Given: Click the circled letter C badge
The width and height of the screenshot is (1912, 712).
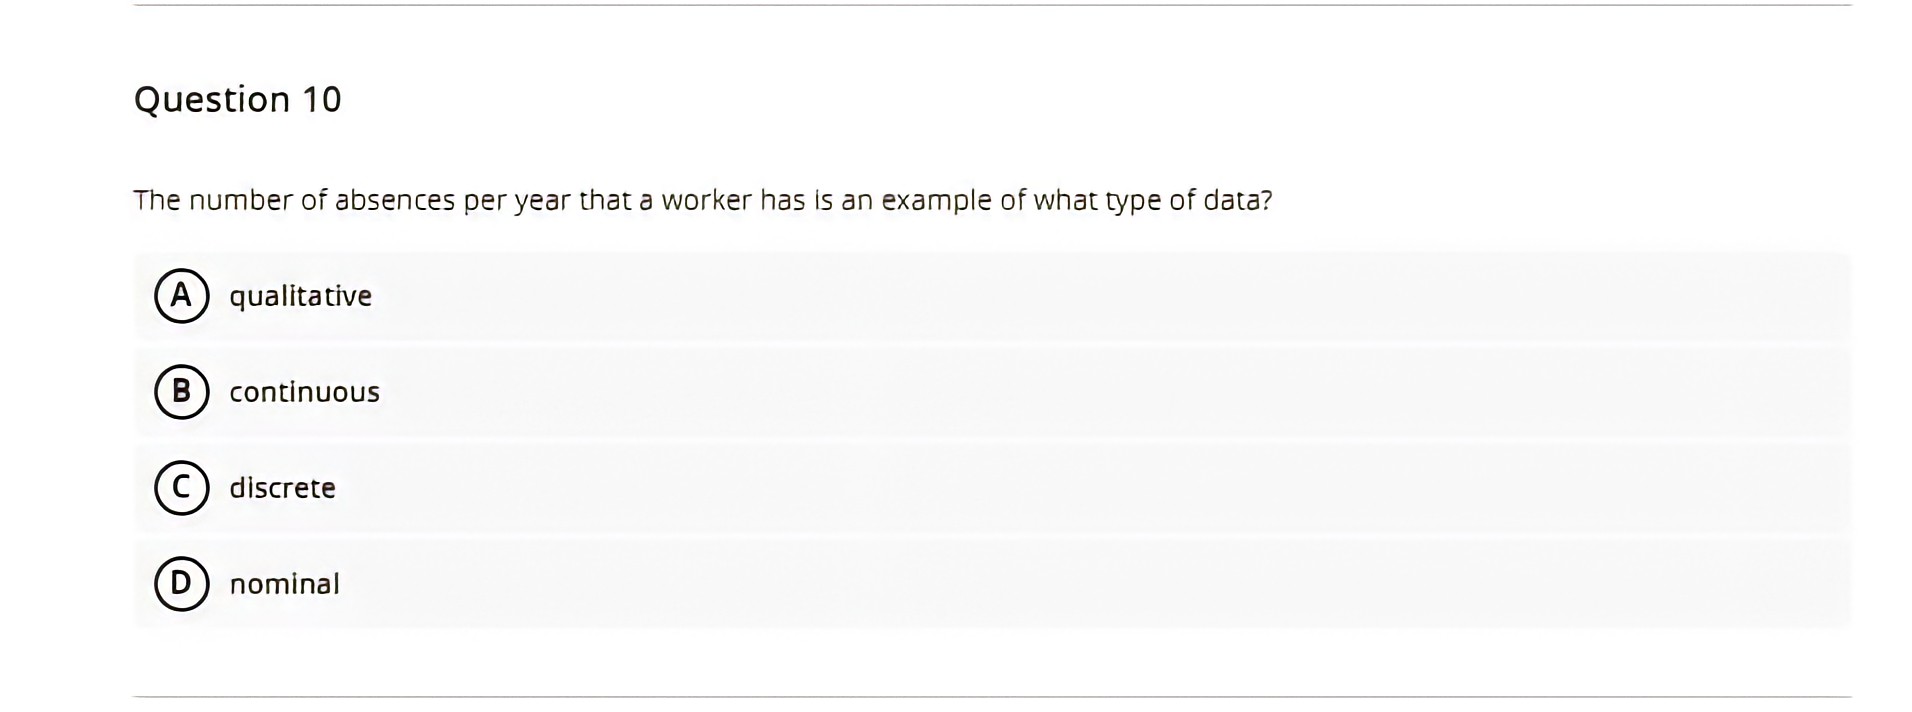Looking at the screenshot, I should [181, 488].
